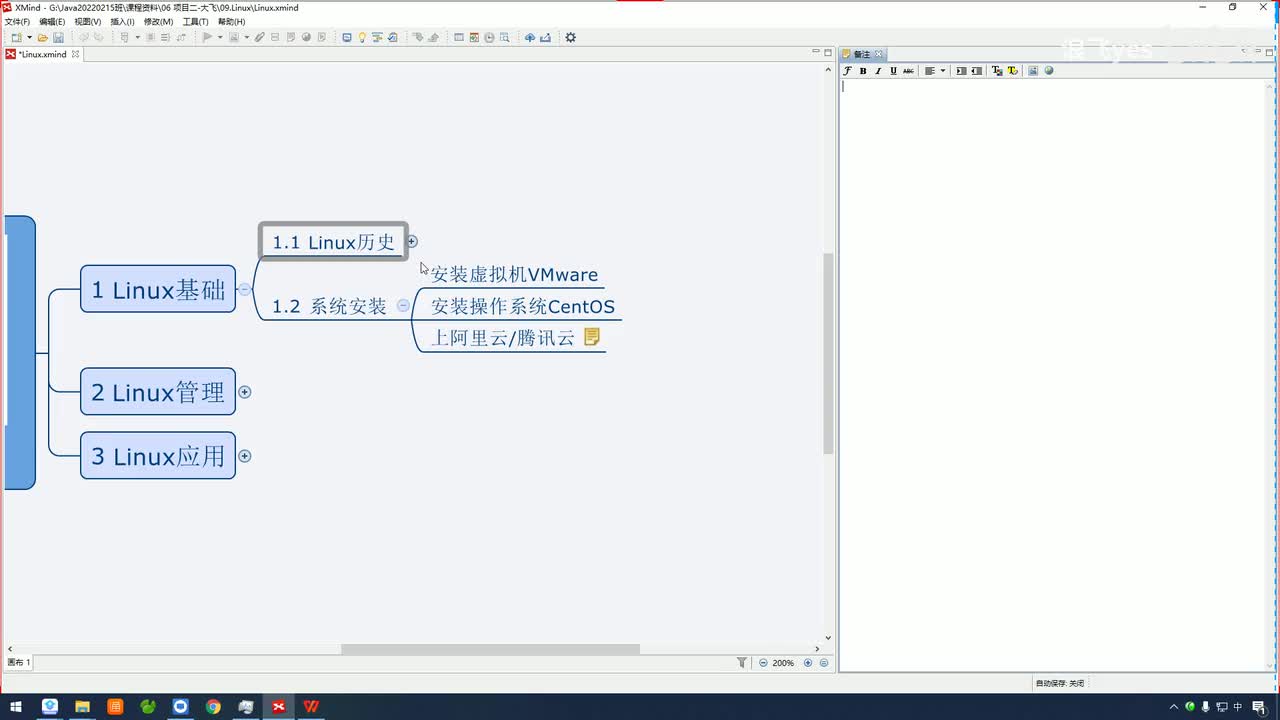The width and height of the screenshot is (1280, 720).
Task: Select the 1.1 Linux历史 topic
Action: (x=333, y=241)
